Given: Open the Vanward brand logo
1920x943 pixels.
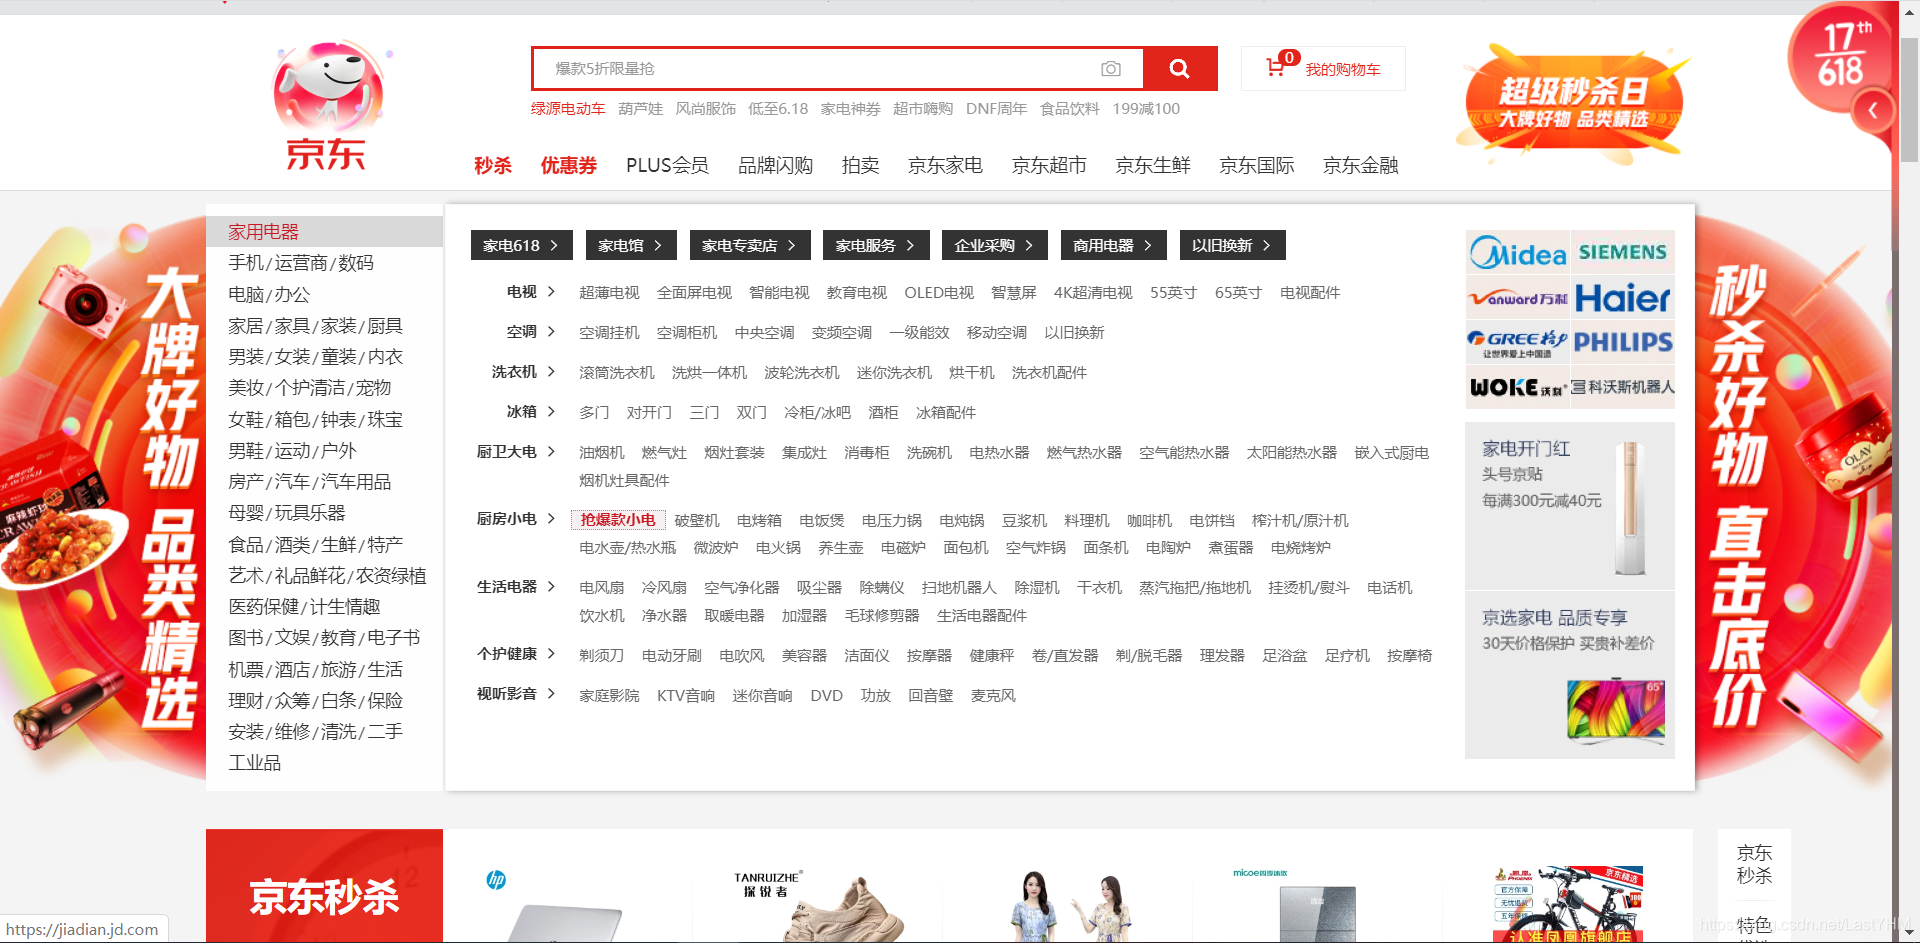Looking at the screenshot, I should pyautogui.click(x=1518, y=298).
